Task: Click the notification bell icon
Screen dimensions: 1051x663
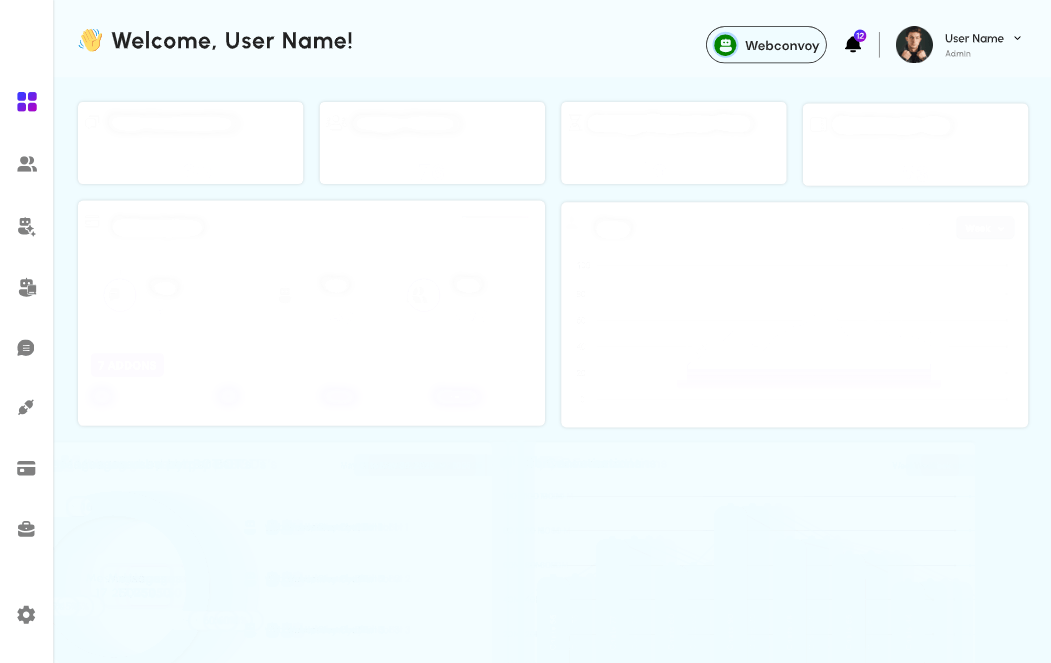Action: pos(852,45)
